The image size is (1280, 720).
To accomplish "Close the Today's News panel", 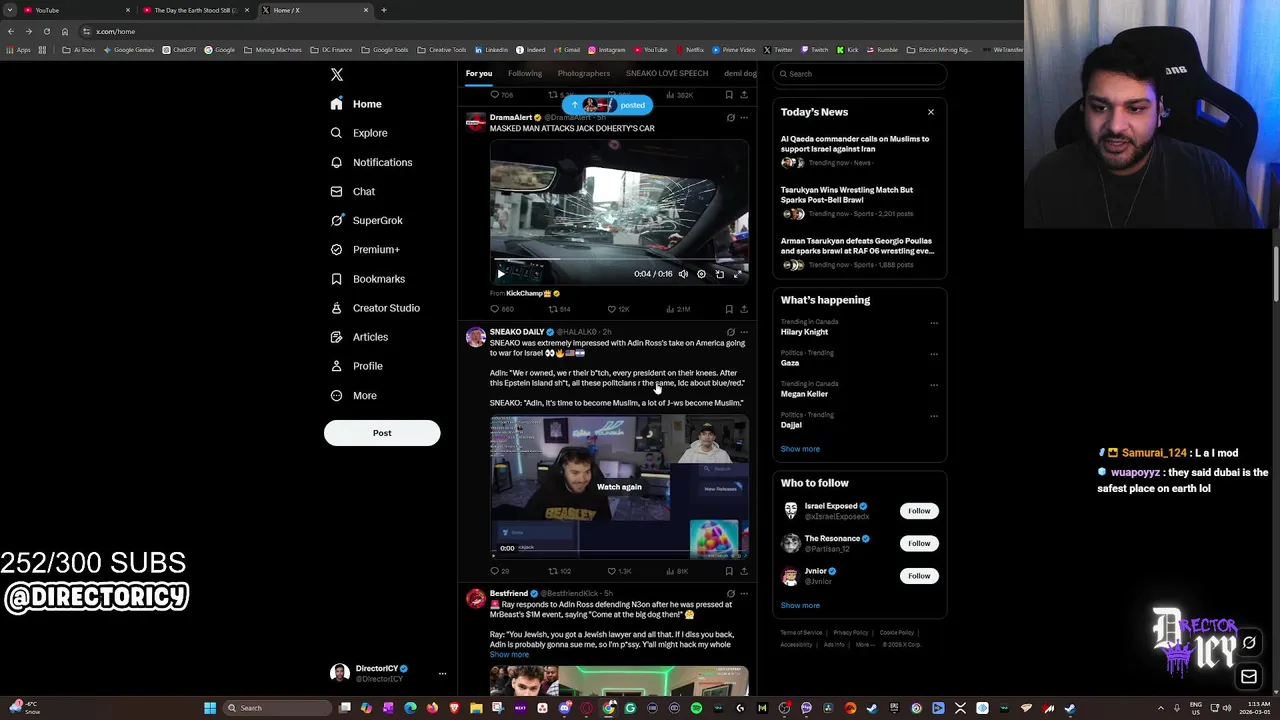I will pos(930,112).
